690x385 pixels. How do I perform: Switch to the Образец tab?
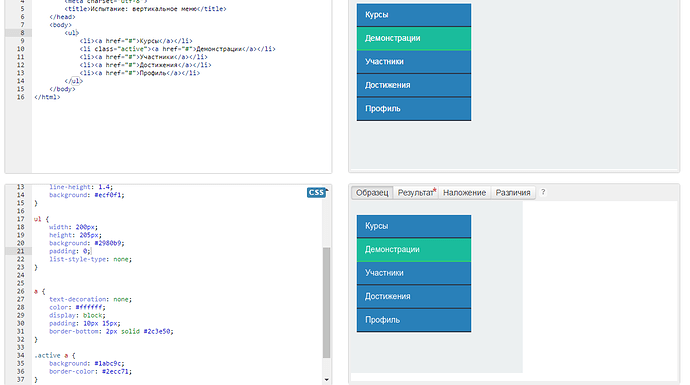tap(372, 193)
